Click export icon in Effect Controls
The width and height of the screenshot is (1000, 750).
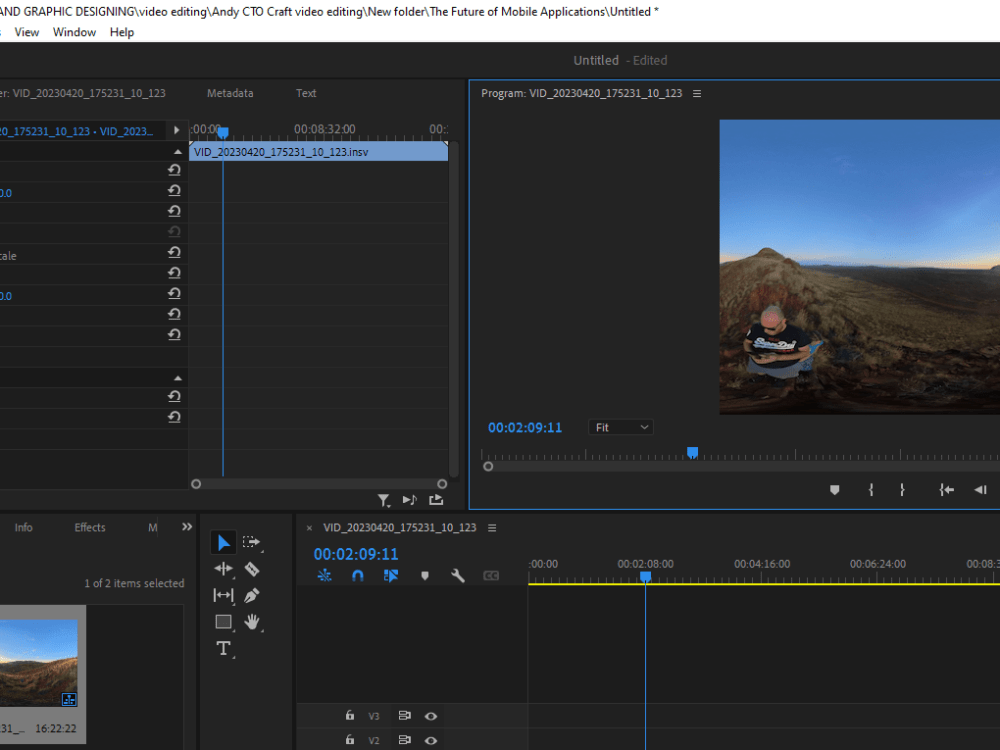pos(436,500)
